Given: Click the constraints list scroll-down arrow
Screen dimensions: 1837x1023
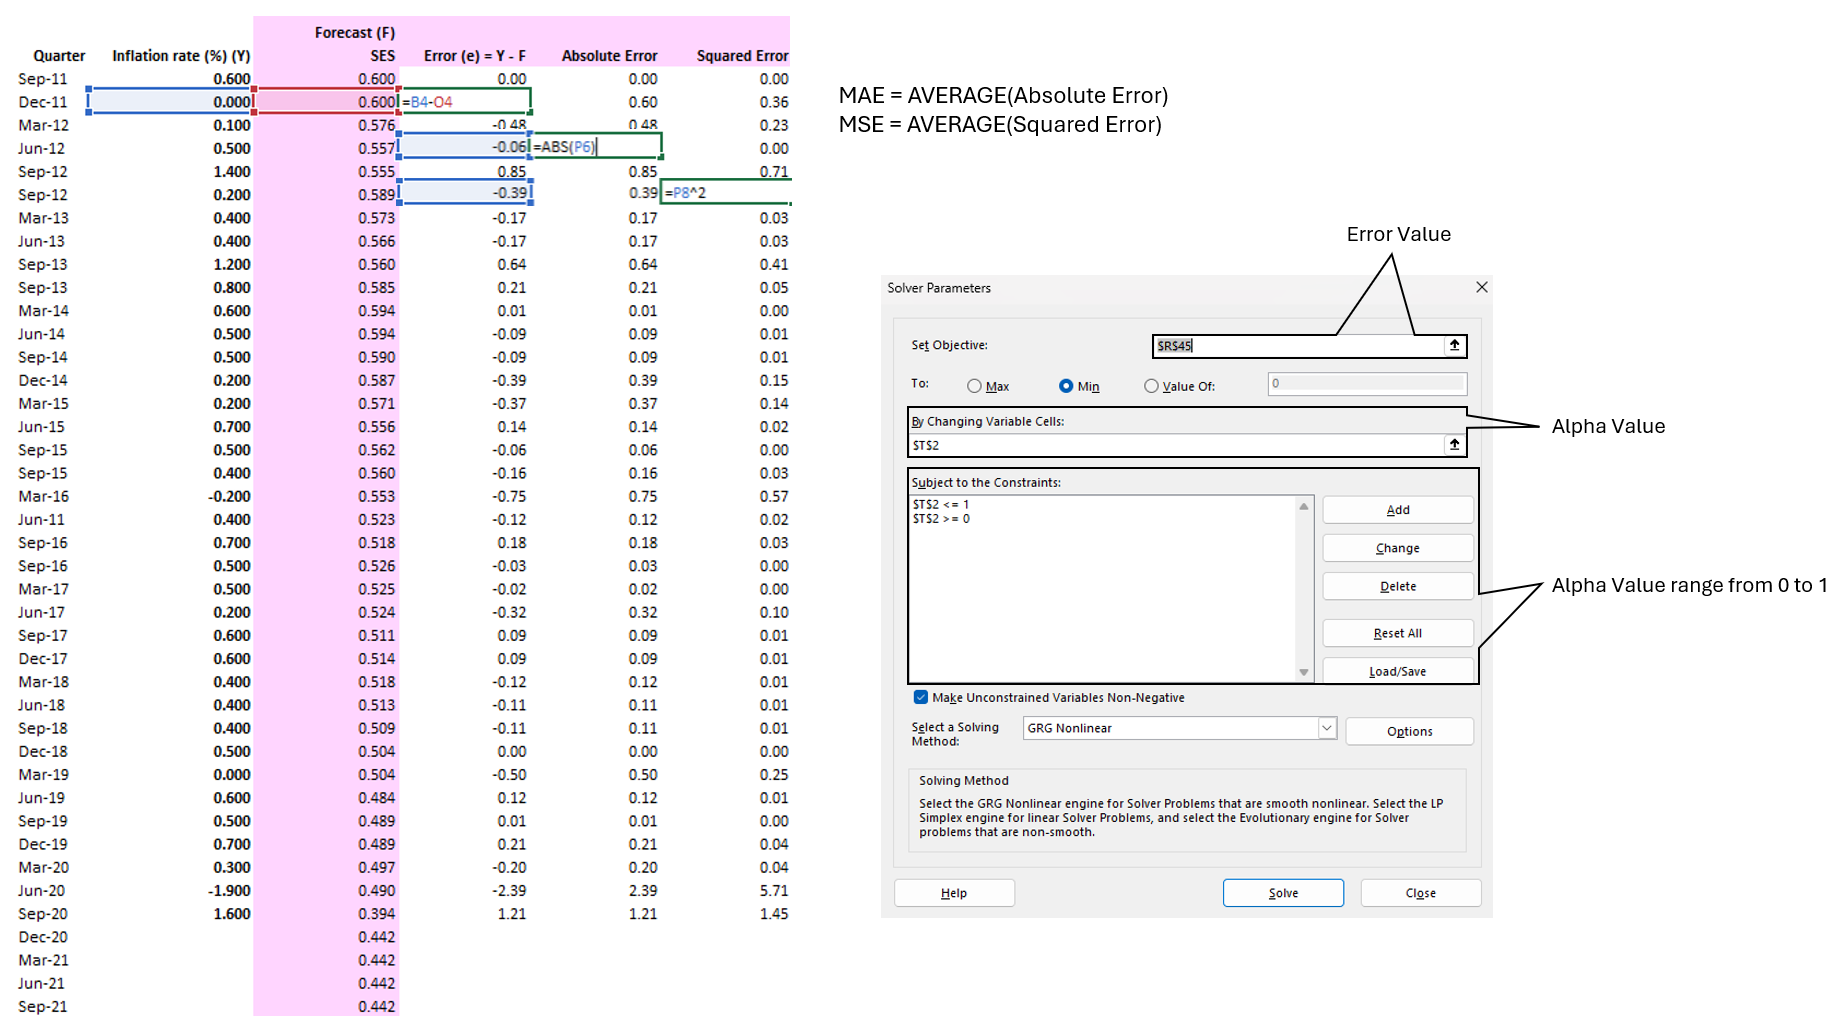Looking at the screenshot, I should click(1304, 672).
